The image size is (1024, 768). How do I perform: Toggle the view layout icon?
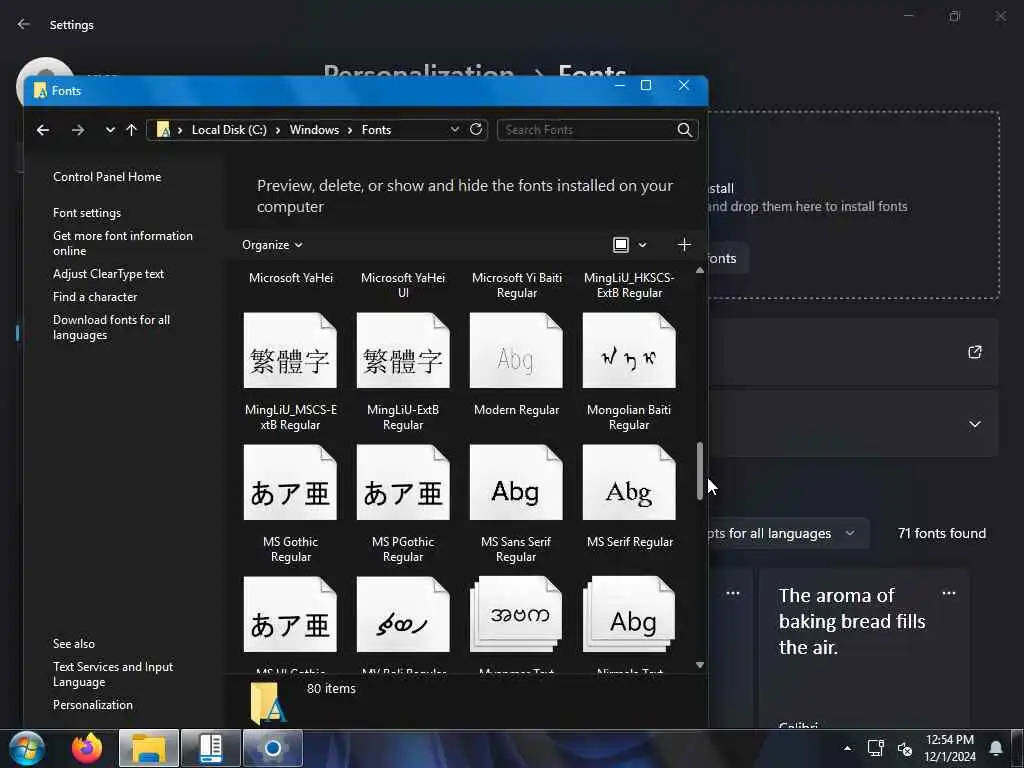point(620,245)
